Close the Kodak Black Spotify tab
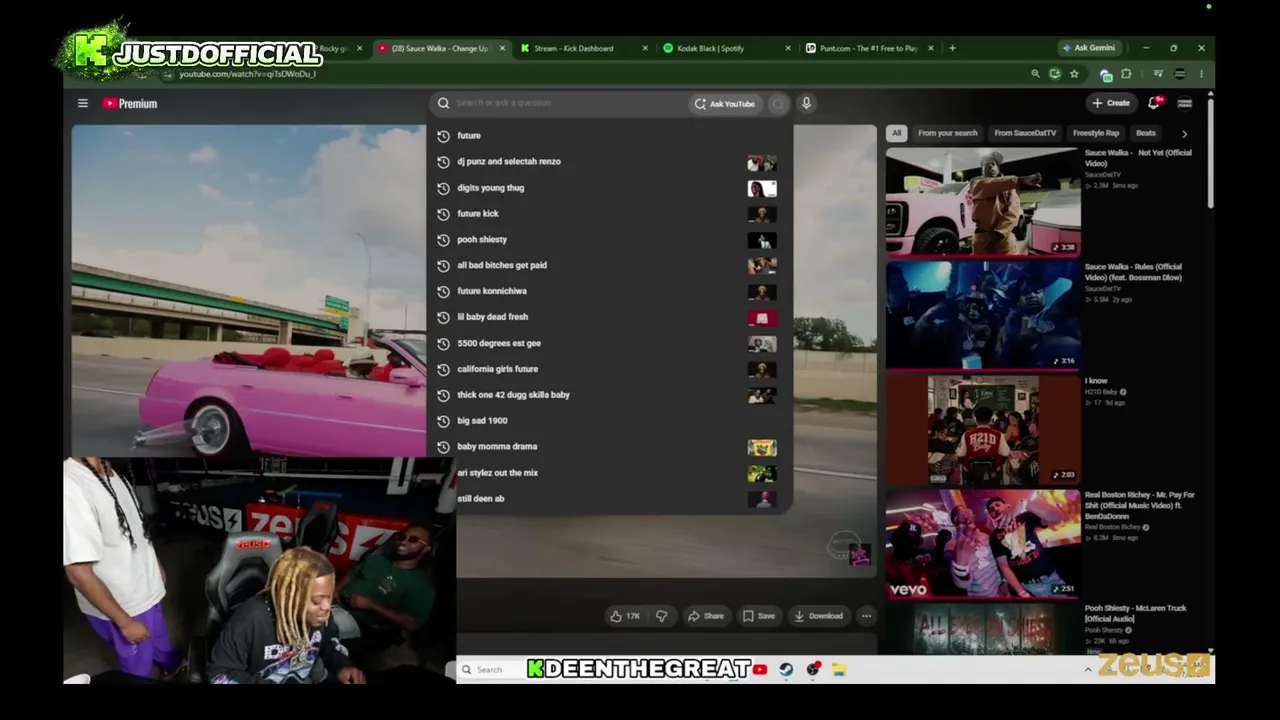Screen dimensions: 1280x720 coord(787,48)
